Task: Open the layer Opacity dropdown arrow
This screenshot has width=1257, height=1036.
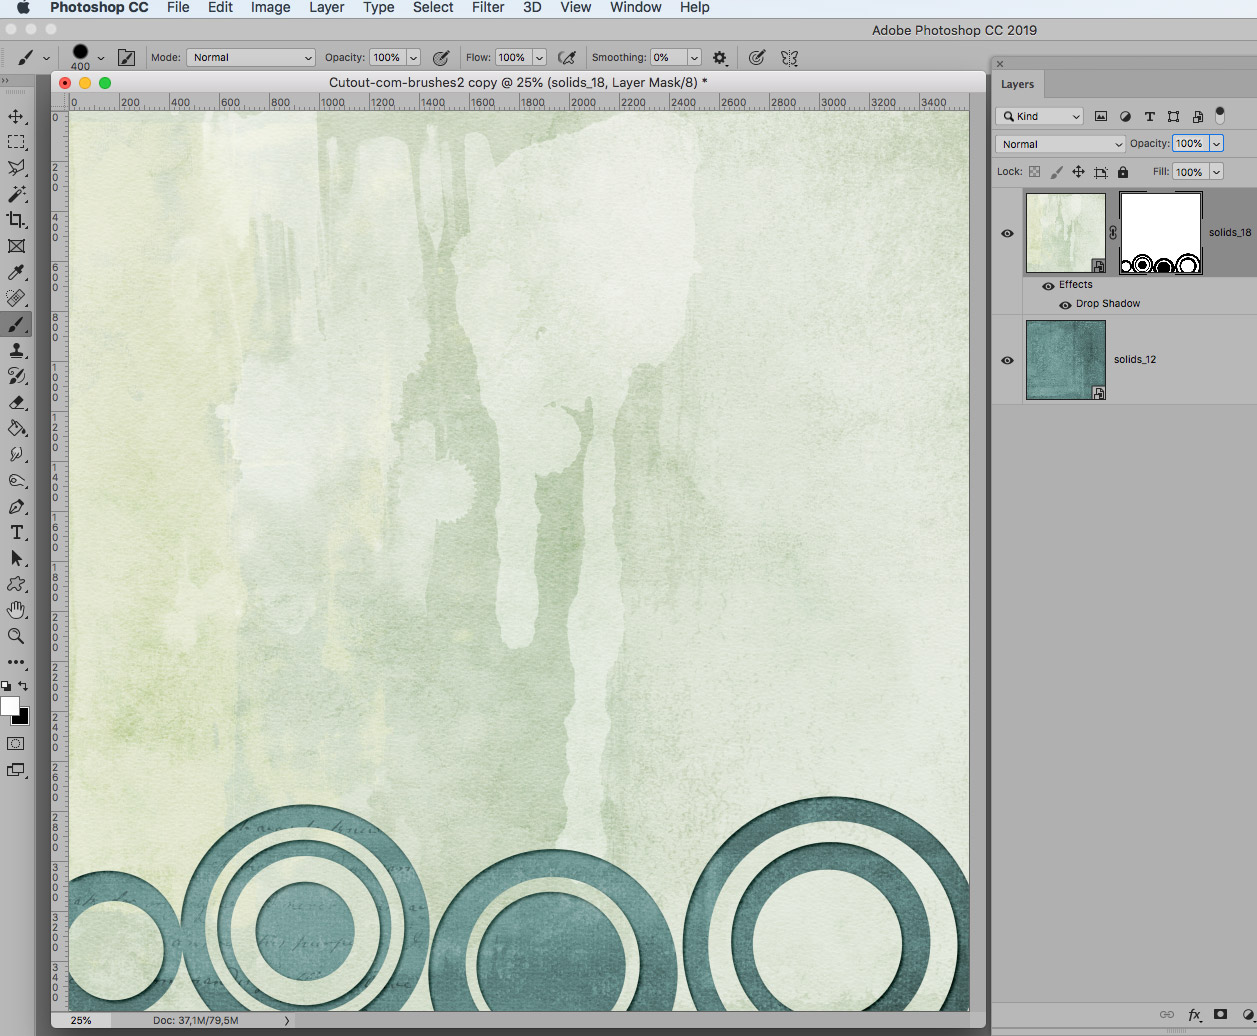Action: point(1216,144)
